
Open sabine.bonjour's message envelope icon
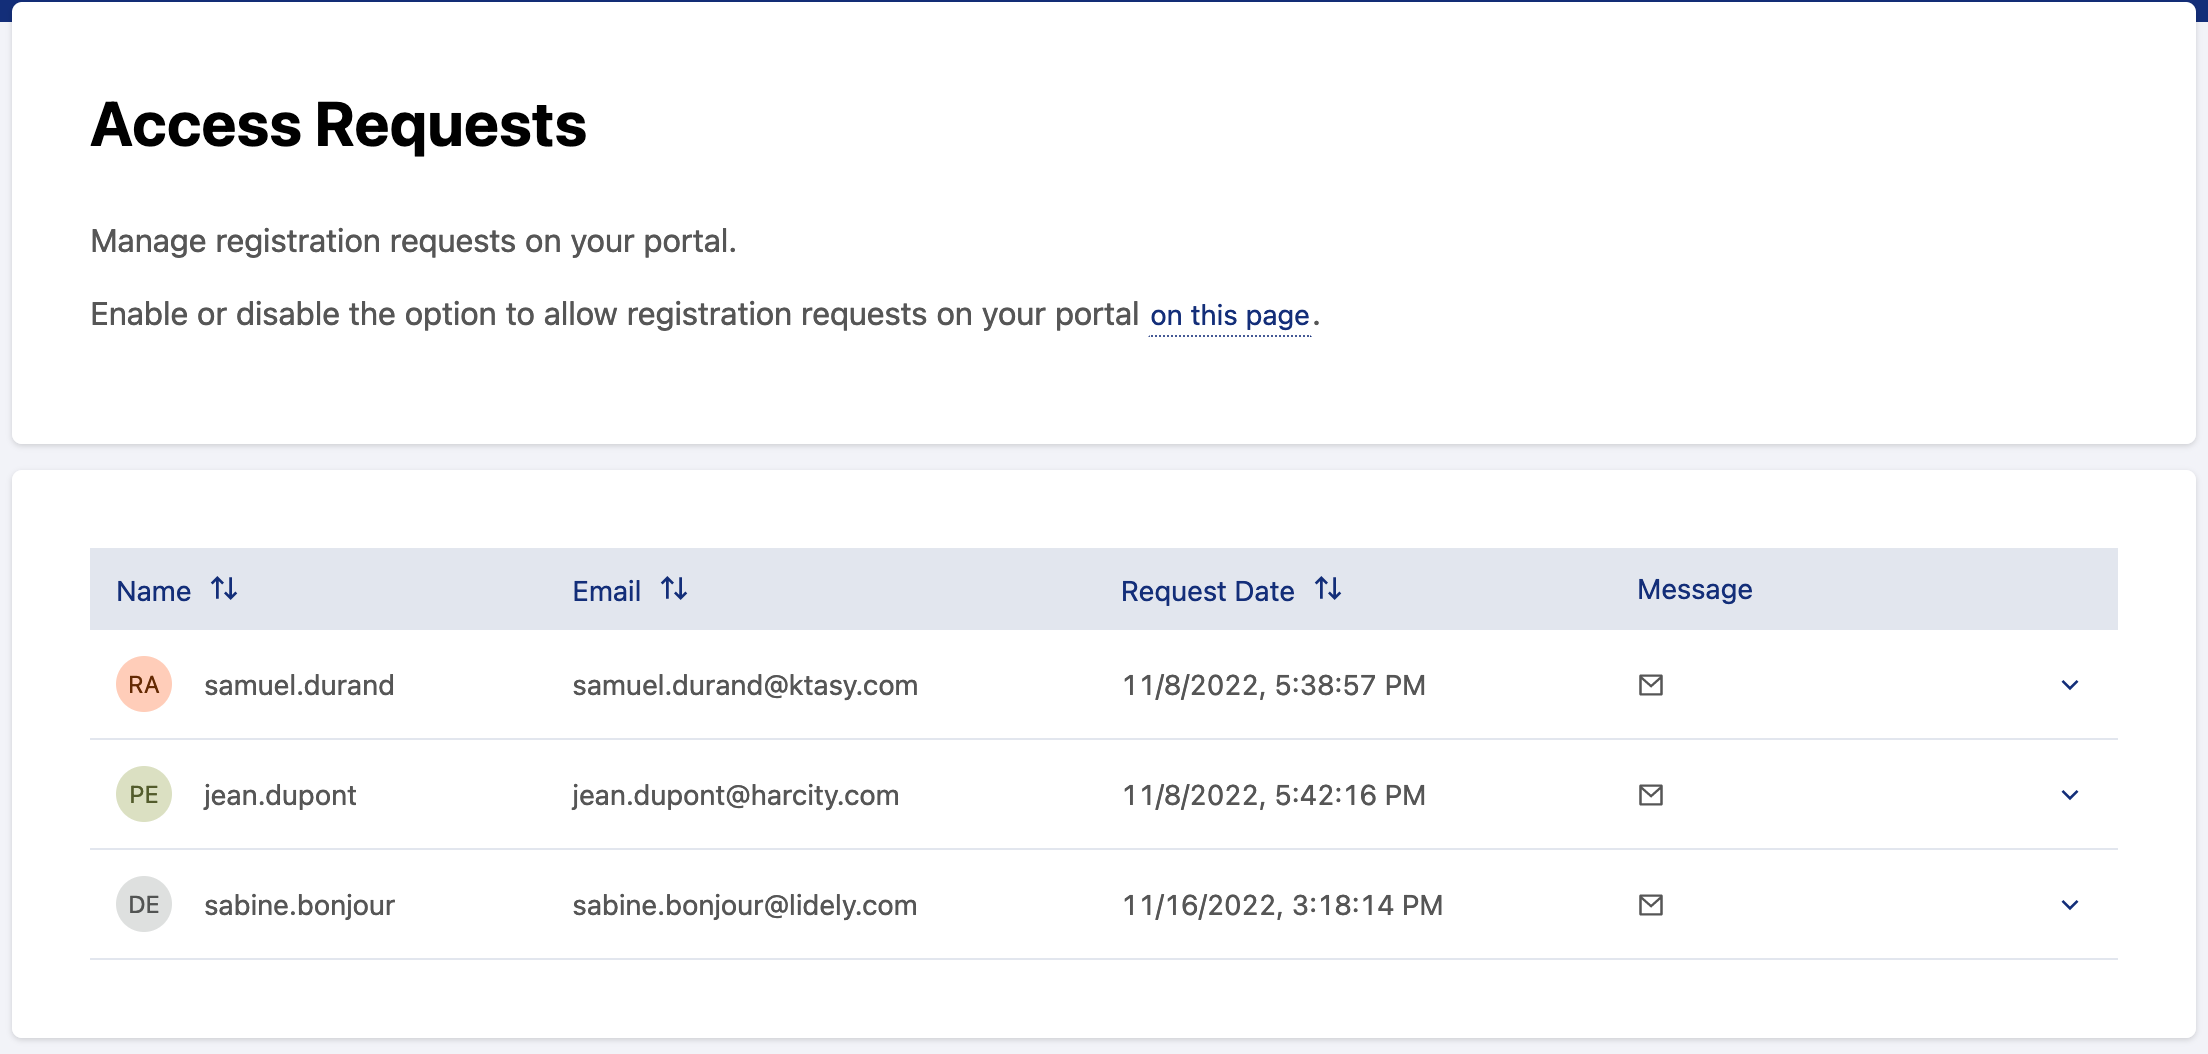(1651, 905)
